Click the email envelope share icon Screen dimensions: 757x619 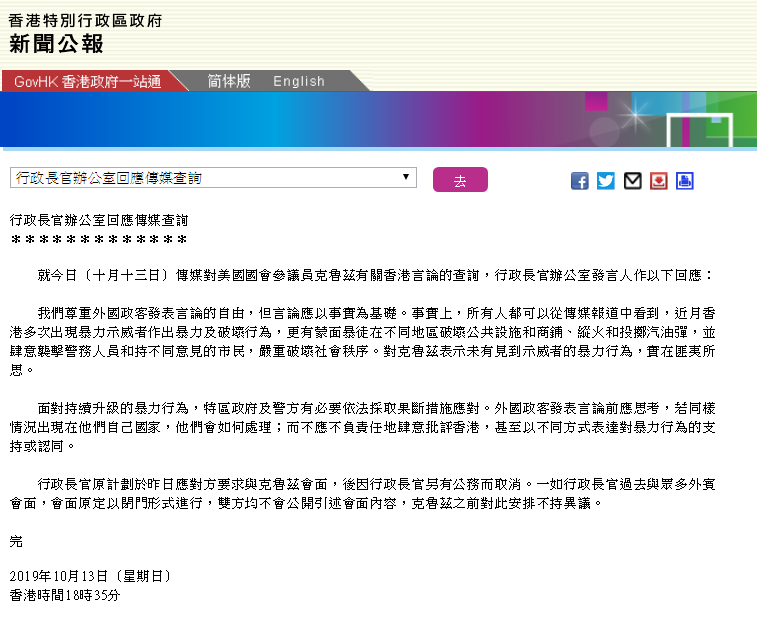pos(632,181)
